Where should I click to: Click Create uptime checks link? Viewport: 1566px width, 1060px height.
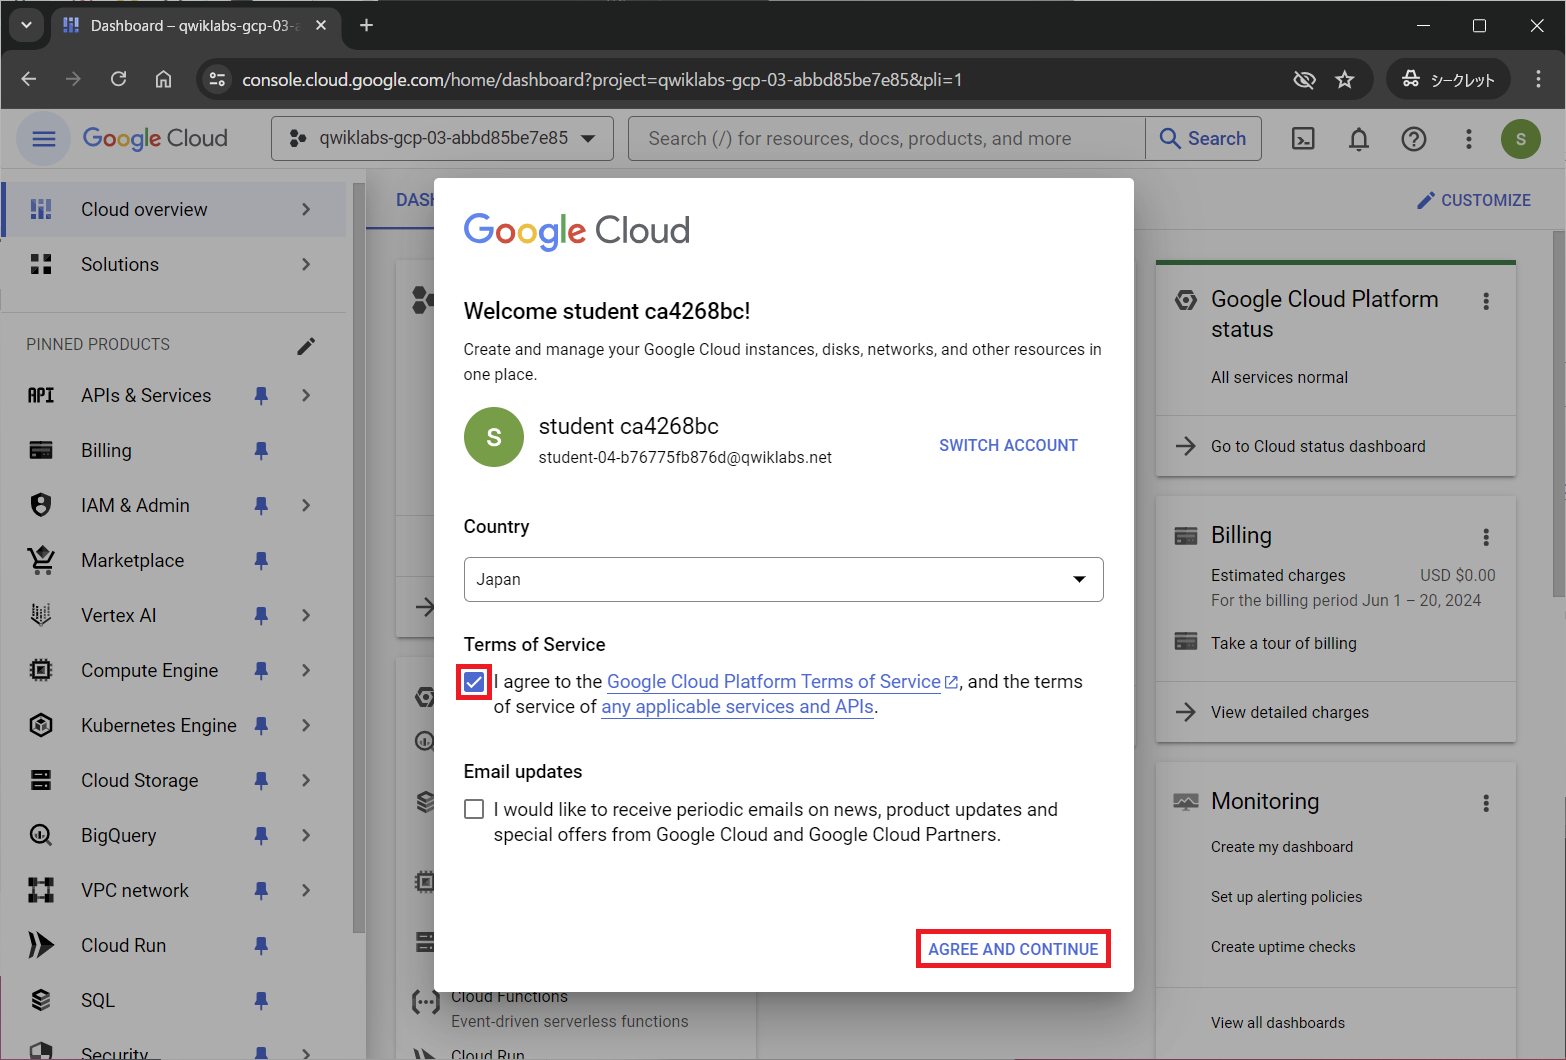click(x=1283, y=947)
